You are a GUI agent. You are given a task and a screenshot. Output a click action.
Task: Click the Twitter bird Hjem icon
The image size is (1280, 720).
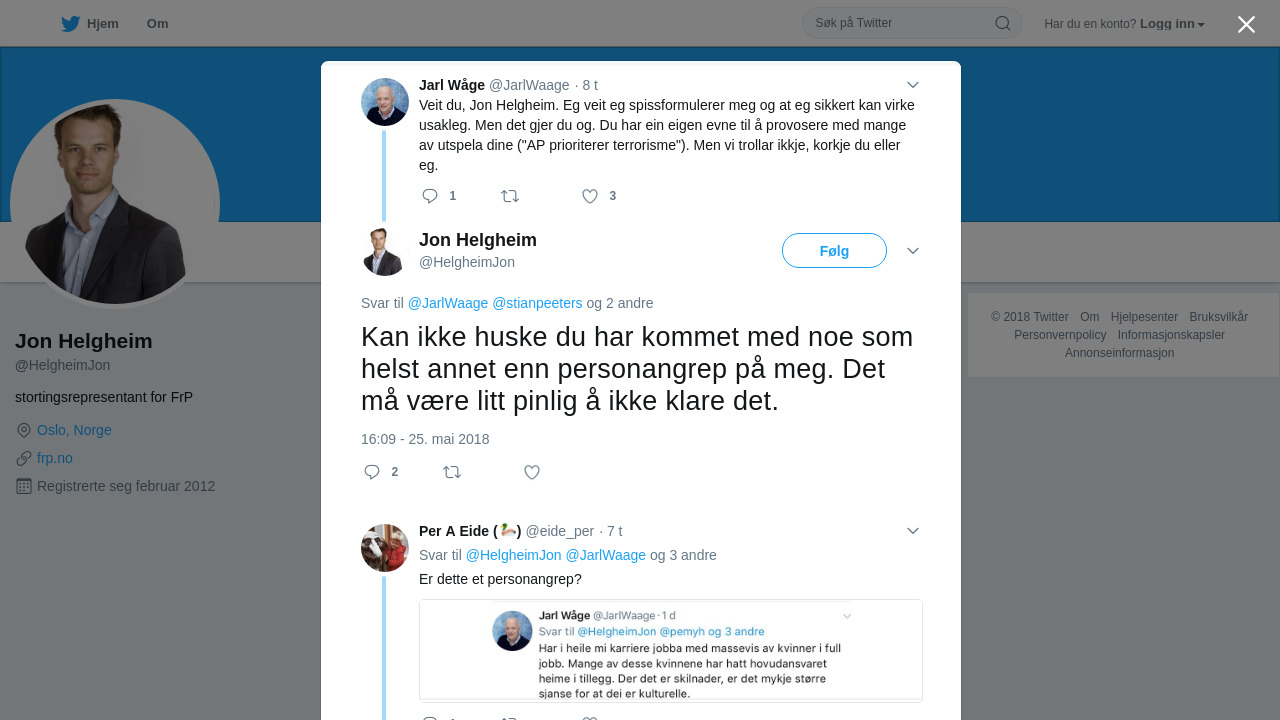pyautogui.click(x=70, y=24)
